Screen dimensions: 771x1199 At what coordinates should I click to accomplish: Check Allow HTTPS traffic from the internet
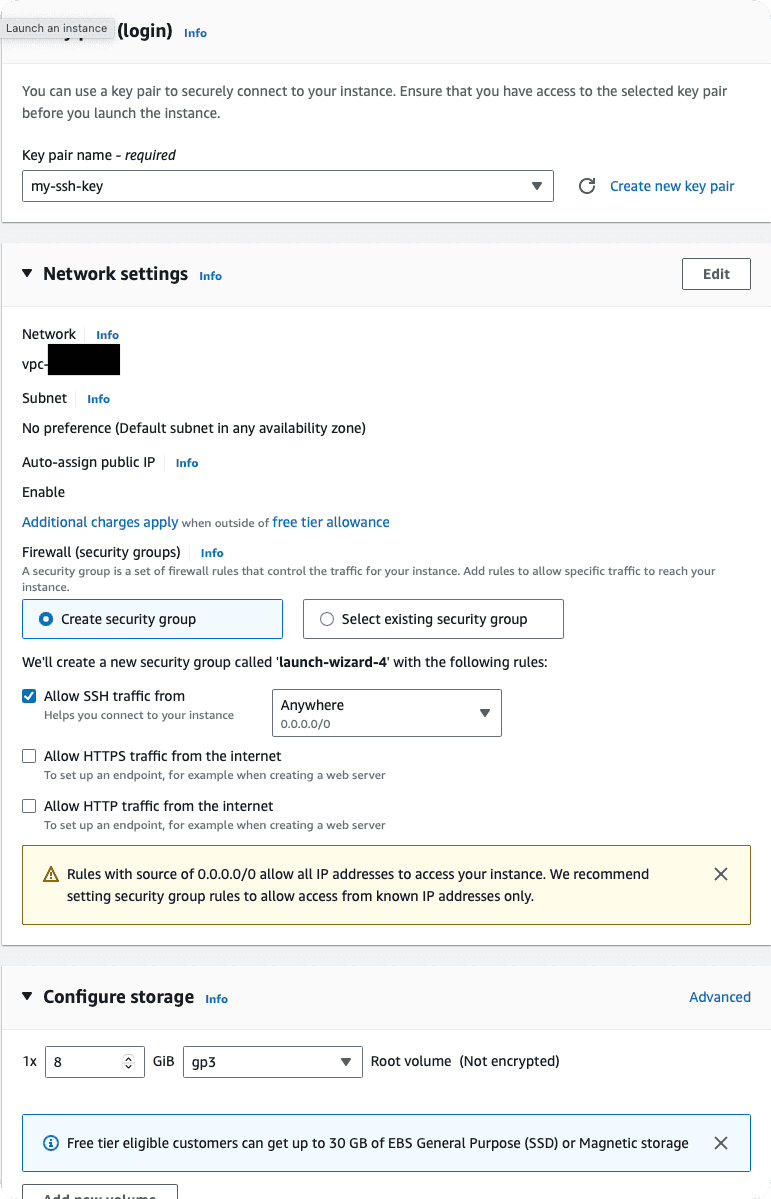29,756
